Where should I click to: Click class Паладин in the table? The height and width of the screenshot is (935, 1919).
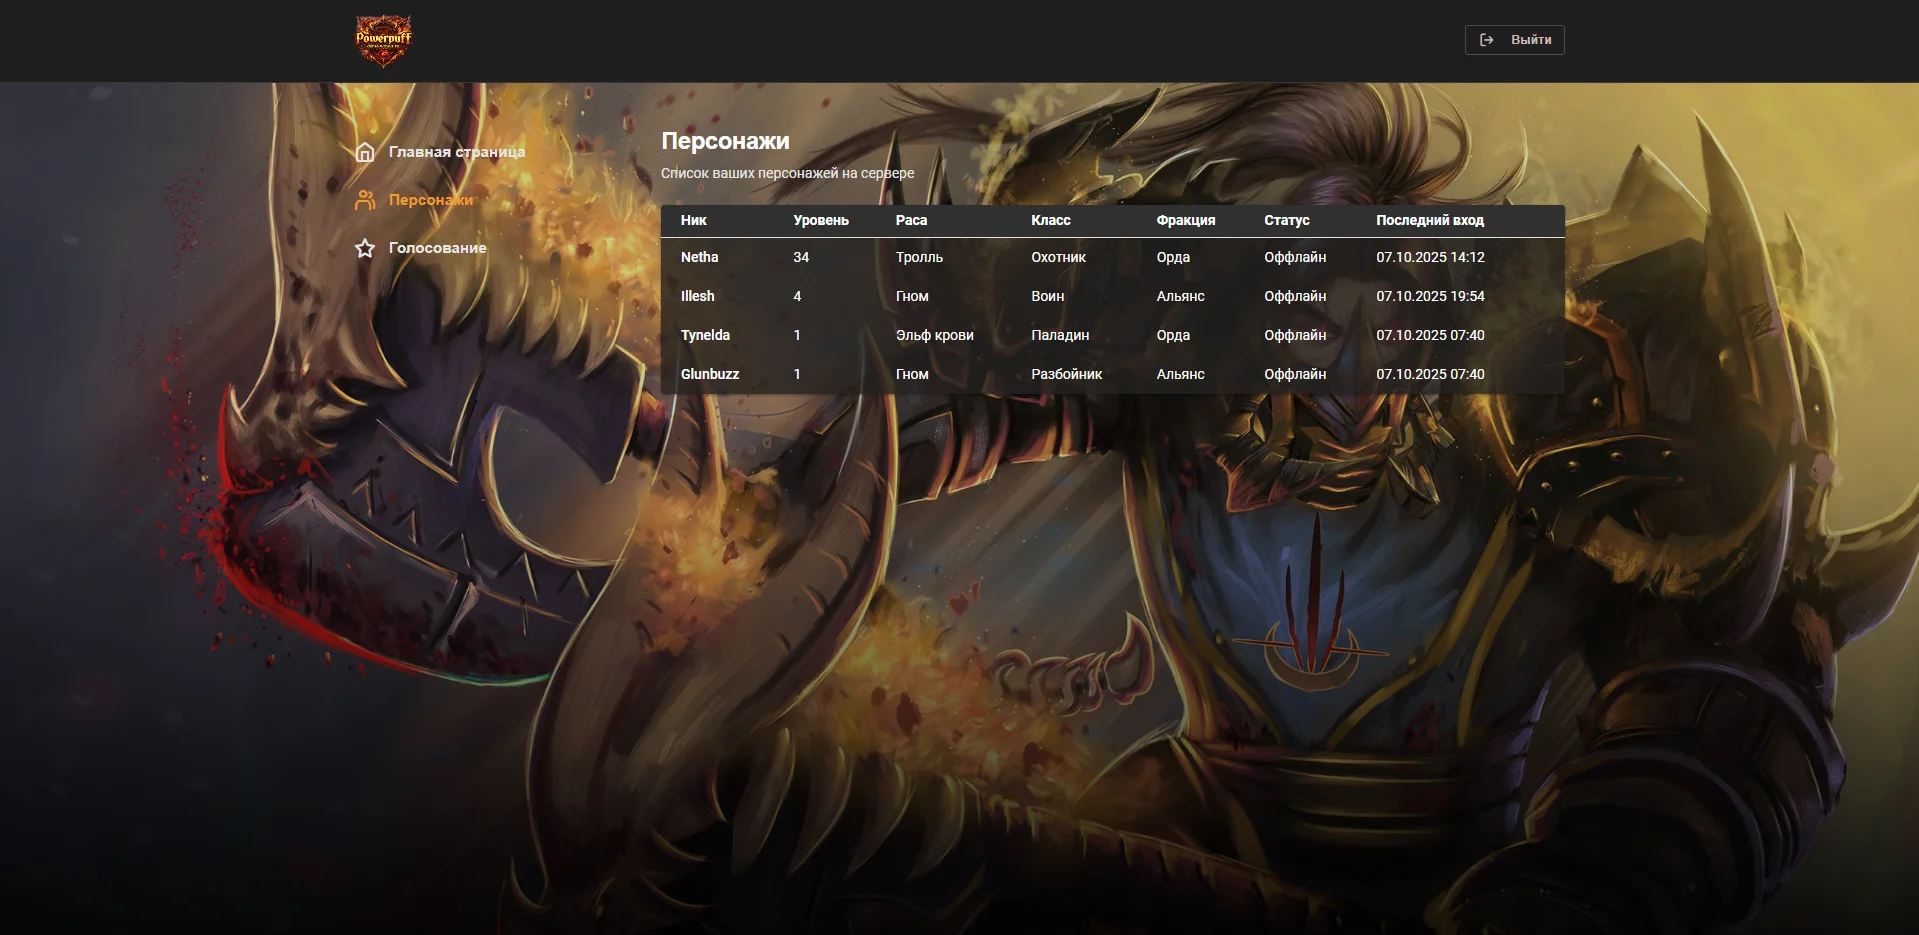tap(1060, 335)
